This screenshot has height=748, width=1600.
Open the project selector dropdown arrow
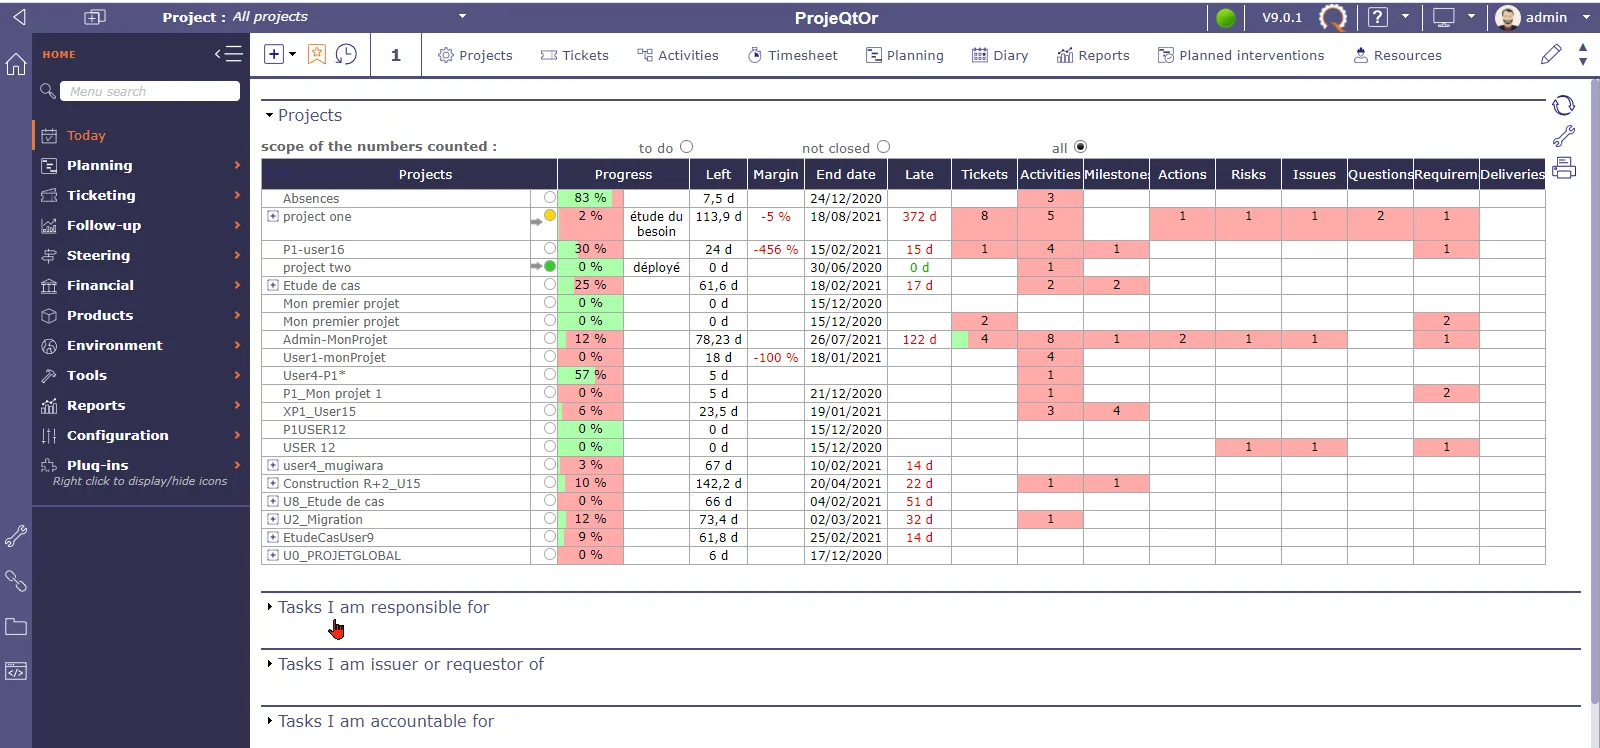pyautogui.click(x=462, y=16)
